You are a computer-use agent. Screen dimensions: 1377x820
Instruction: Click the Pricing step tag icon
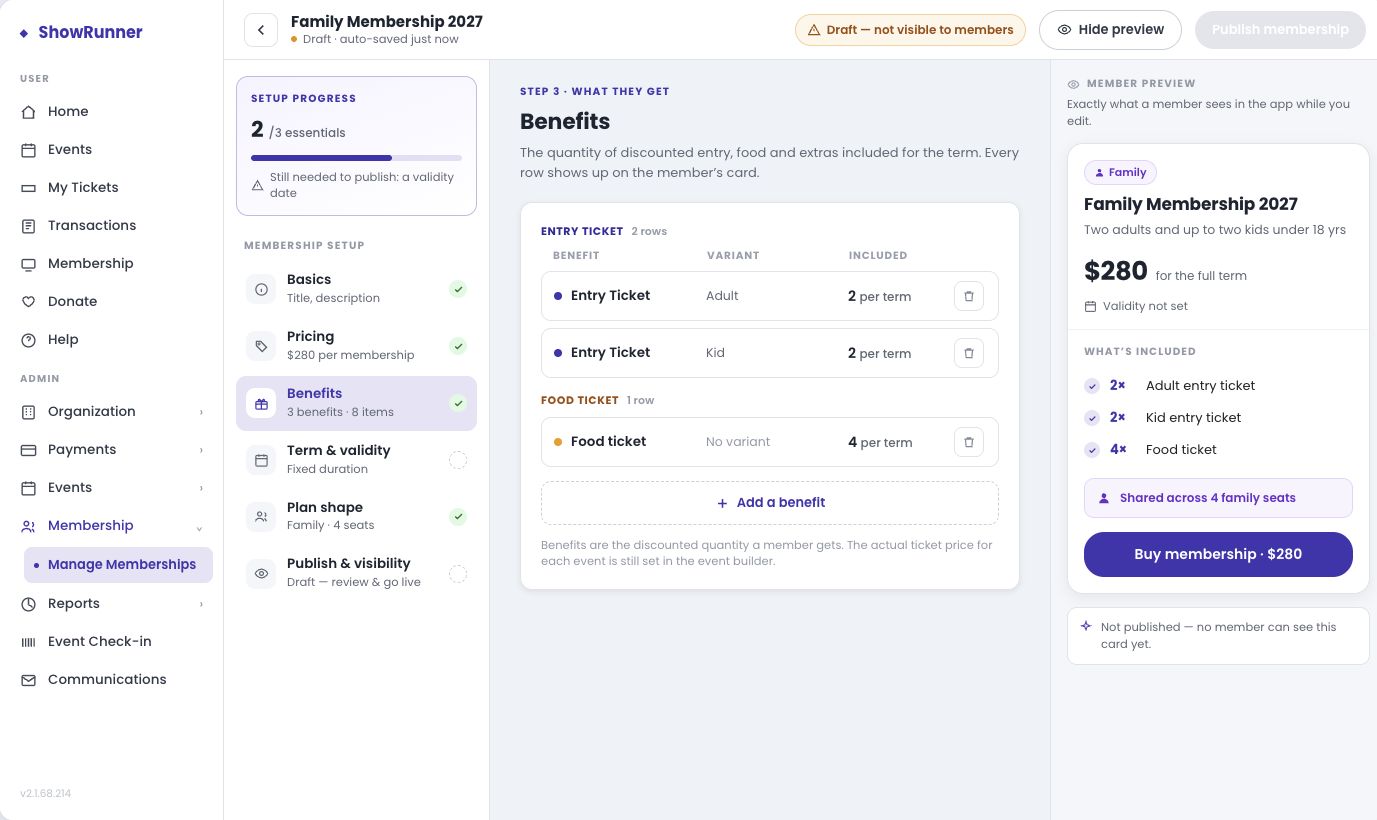[261, 346]
